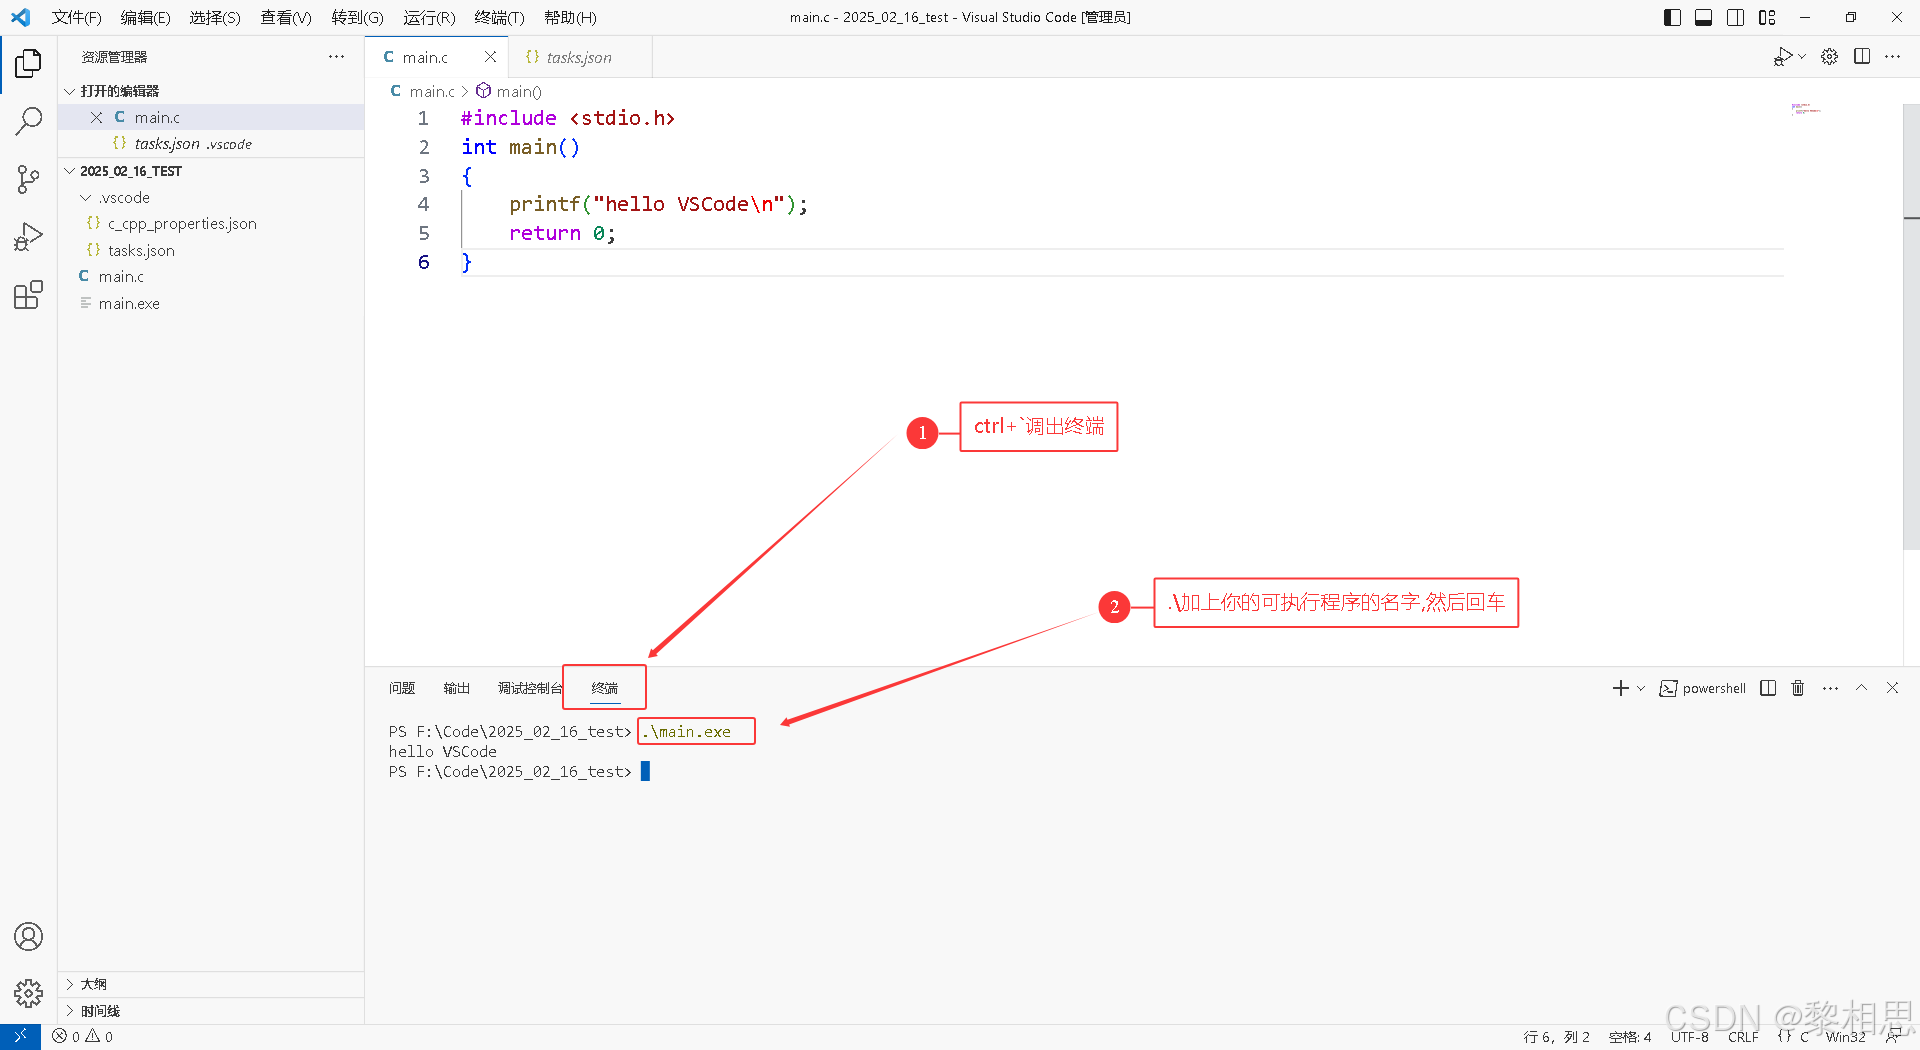Switch to the 输出 Output panel tab

(x=456, y=688)
